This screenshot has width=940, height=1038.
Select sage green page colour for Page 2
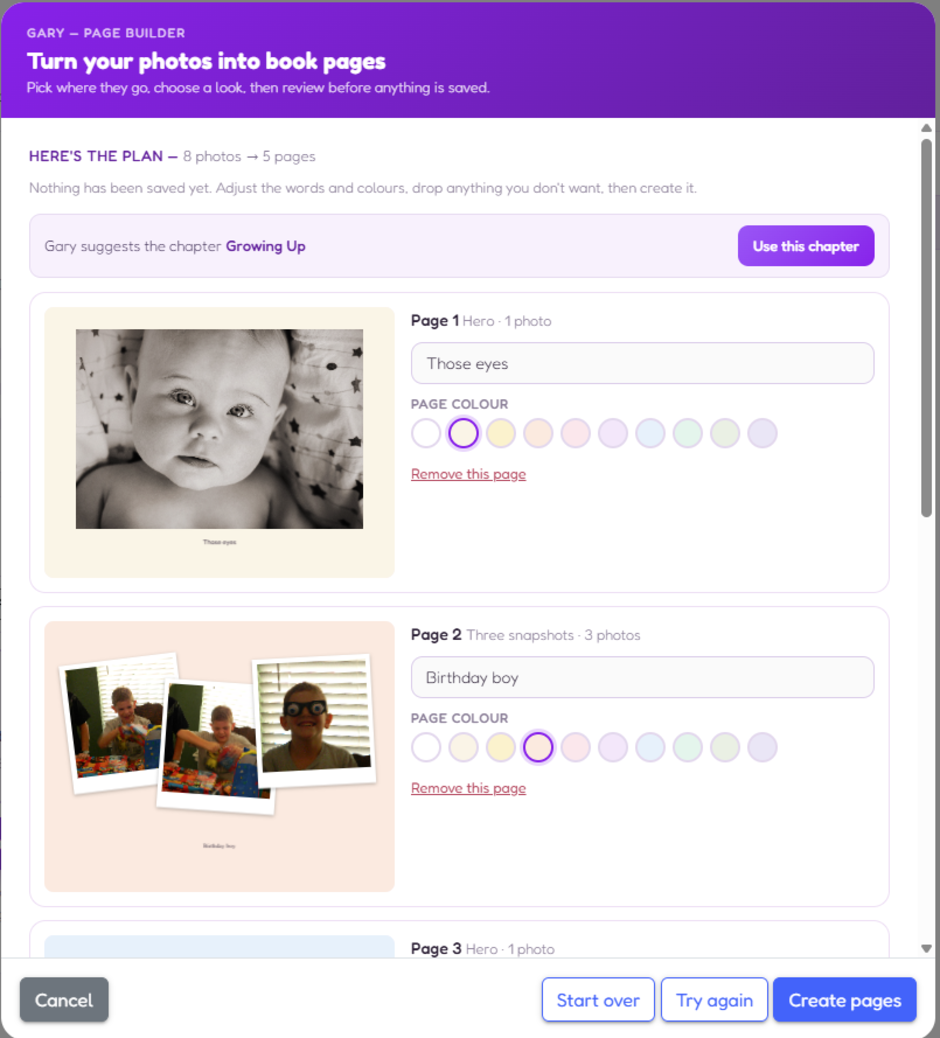725,747
